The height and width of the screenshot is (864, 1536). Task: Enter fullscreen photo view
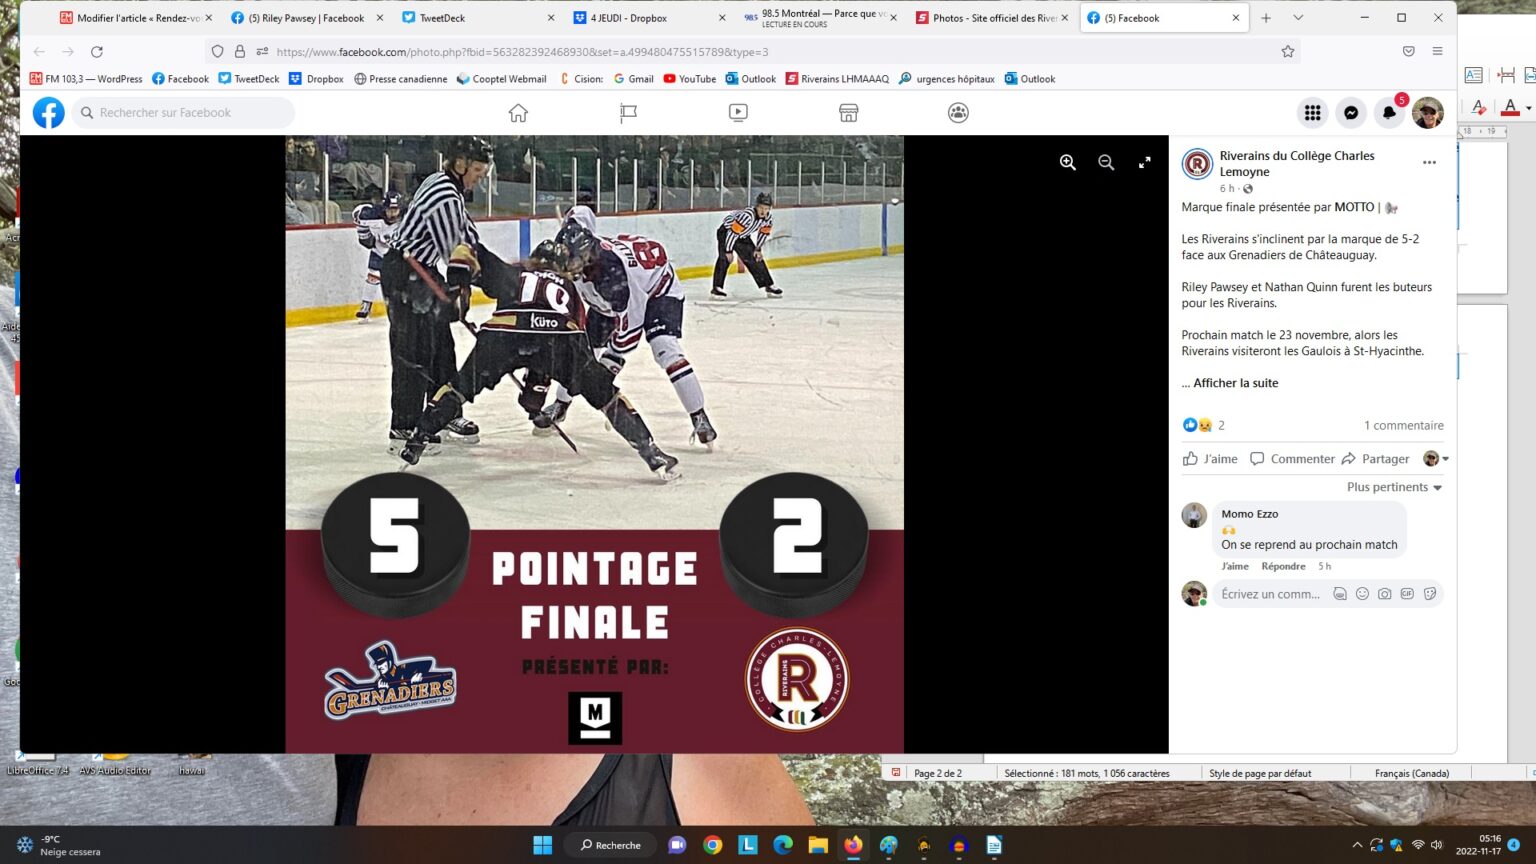point(1144,163)
